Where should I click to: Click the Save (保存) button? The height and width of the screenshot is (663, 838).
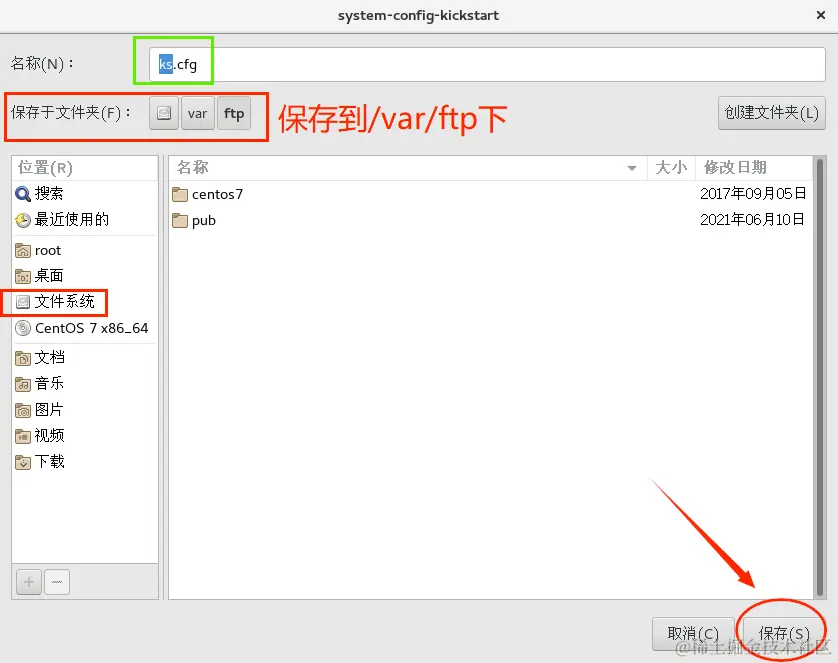tap(783, 634)
